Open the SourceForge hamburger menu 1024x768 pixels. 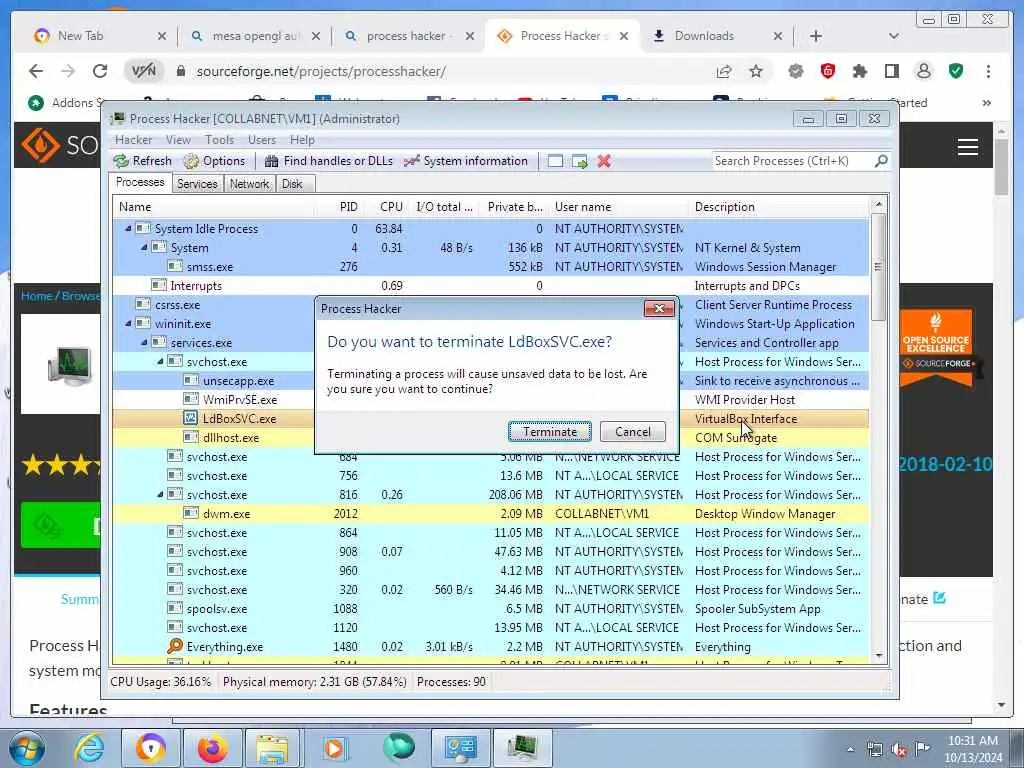click(x=967, y=147)
